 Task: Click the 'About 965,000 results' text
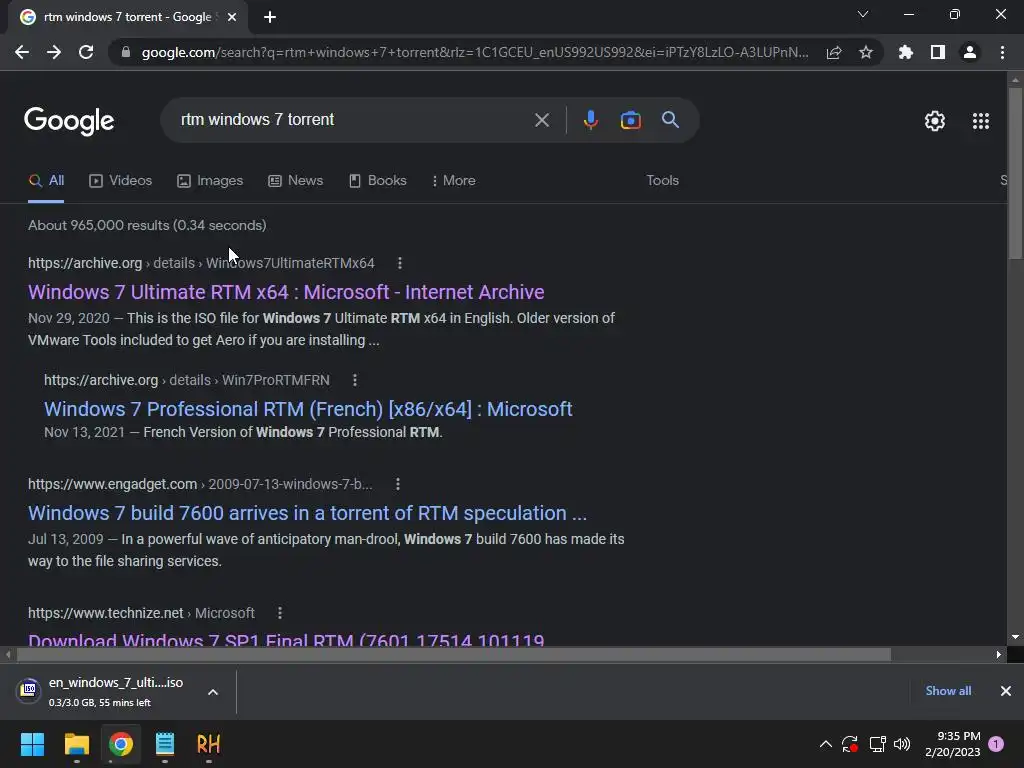click(x=147, y=225)
